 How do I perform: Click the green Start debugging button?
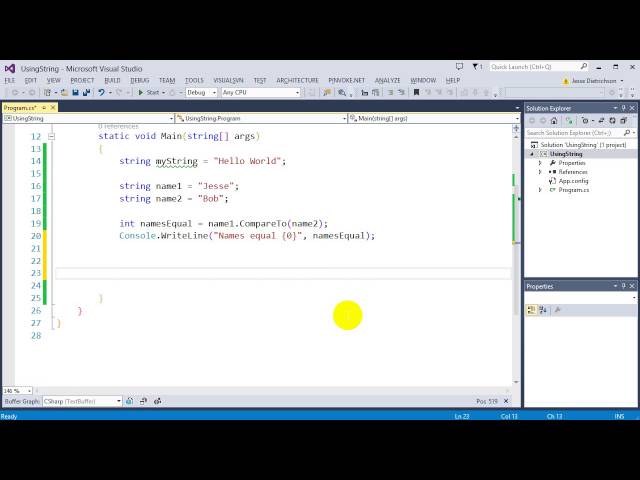tap(149, 93)
